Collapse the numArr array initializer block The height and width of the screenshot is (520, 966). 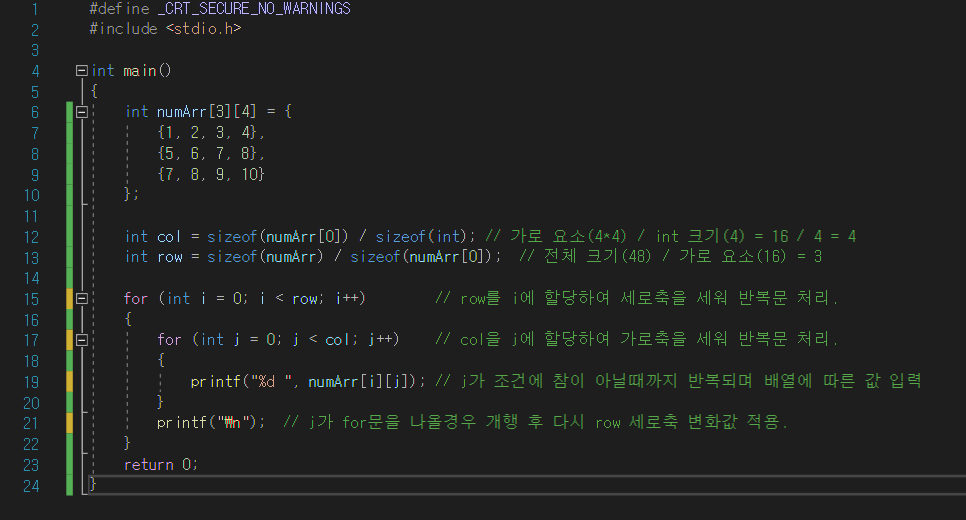(81, 112)
